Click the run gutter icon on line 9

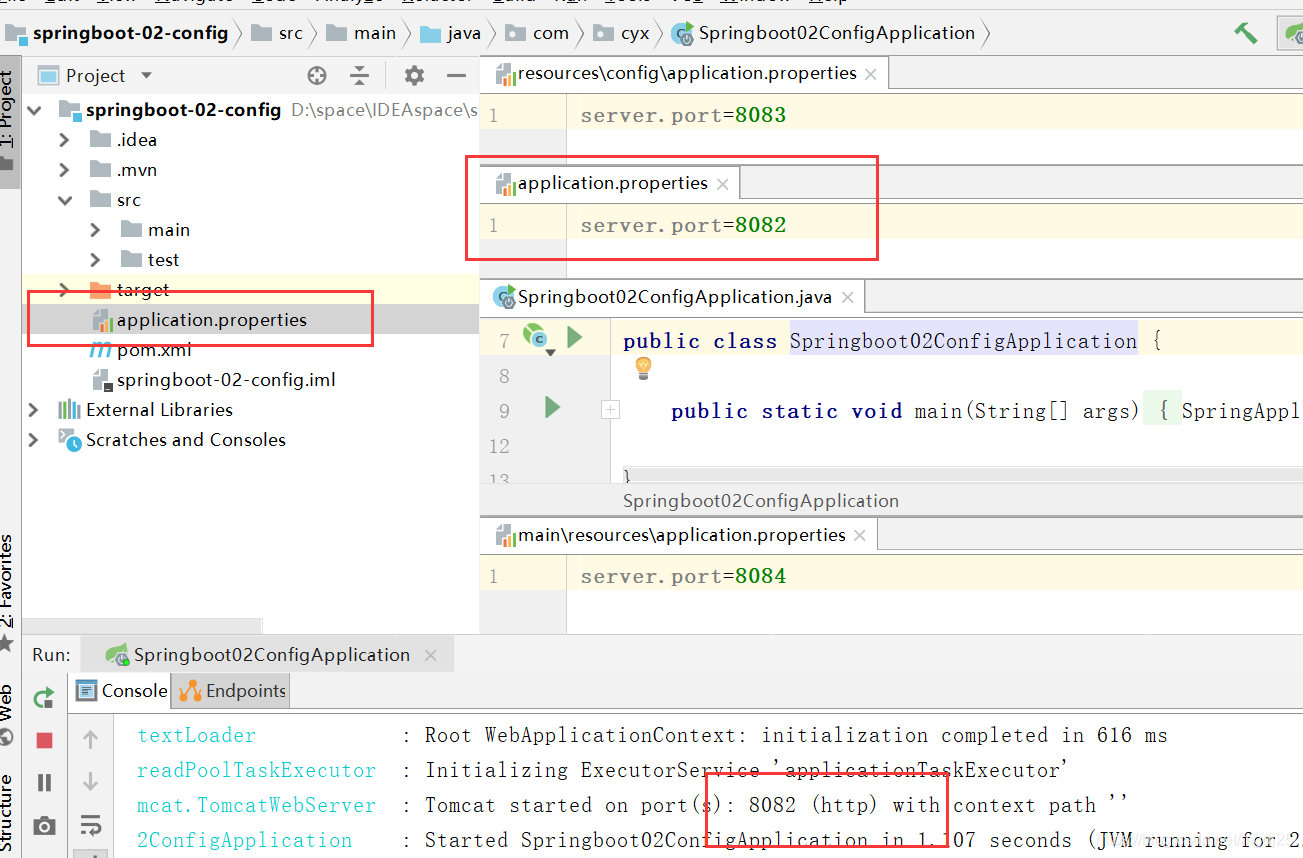tap(553, 407)
